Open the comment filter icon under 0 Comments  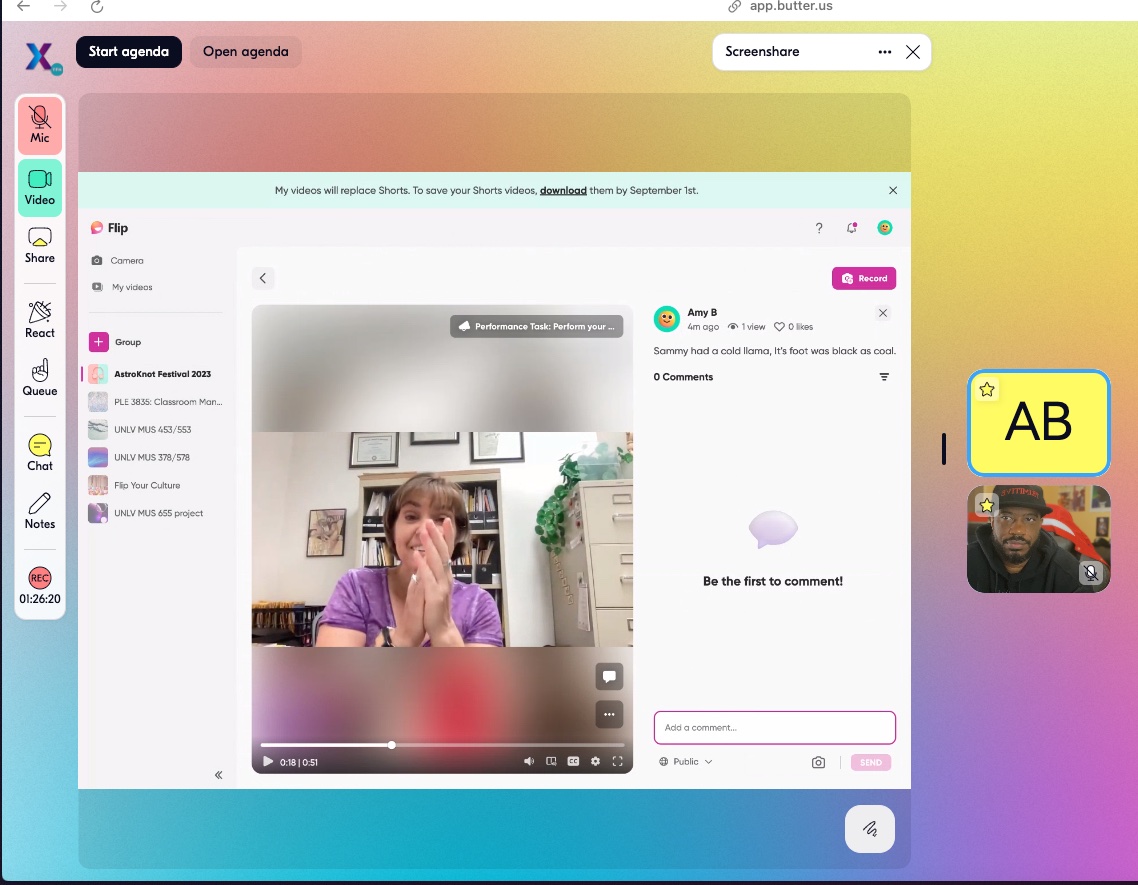(x=884, y=377)
